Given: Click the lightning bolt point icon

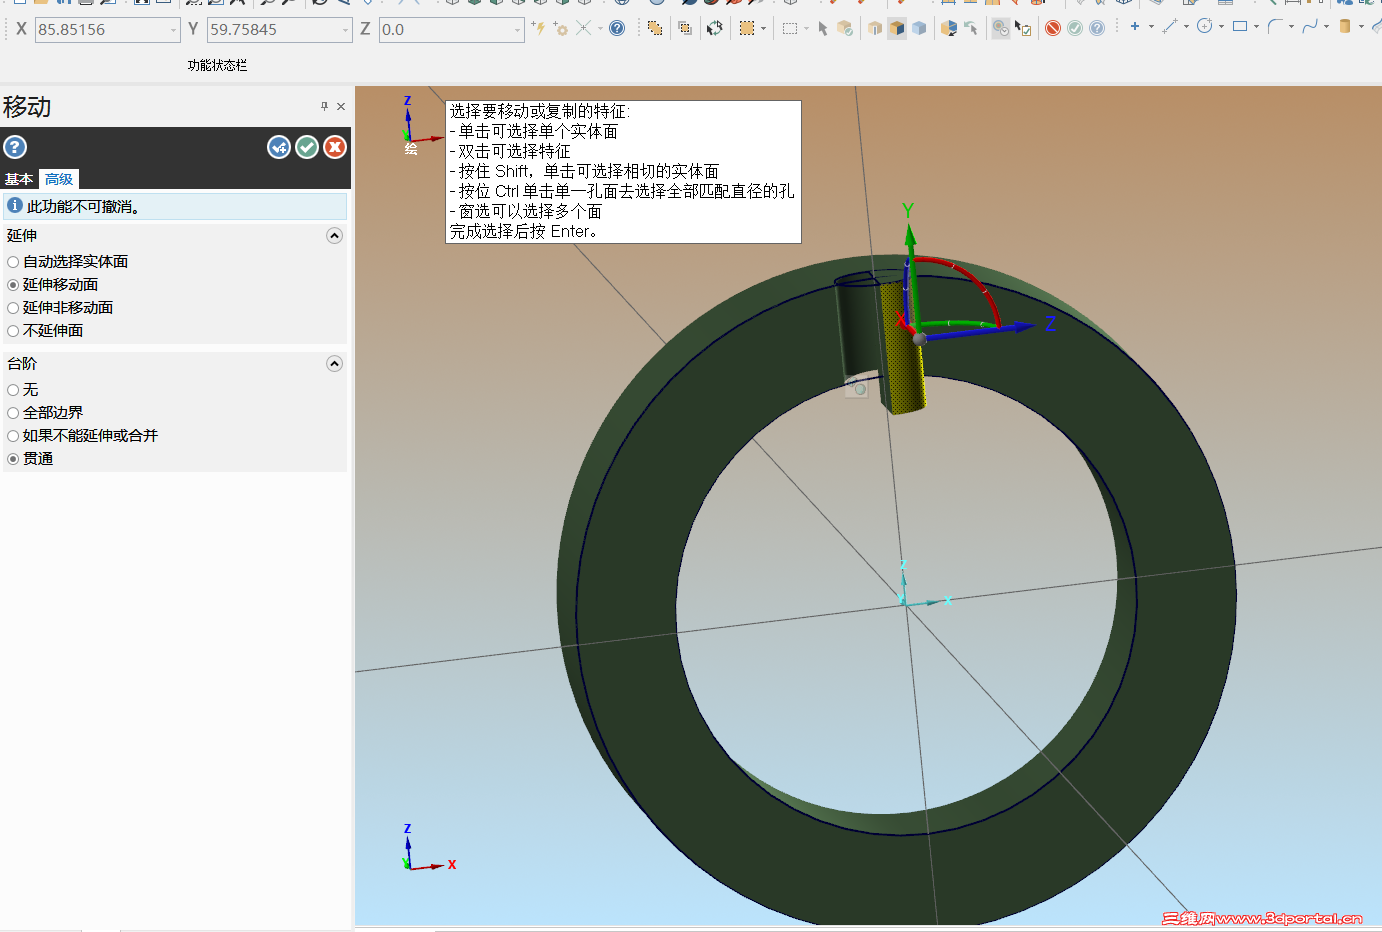Looking at the screenshot, I should pyautogui.click(x=539, y=28).
